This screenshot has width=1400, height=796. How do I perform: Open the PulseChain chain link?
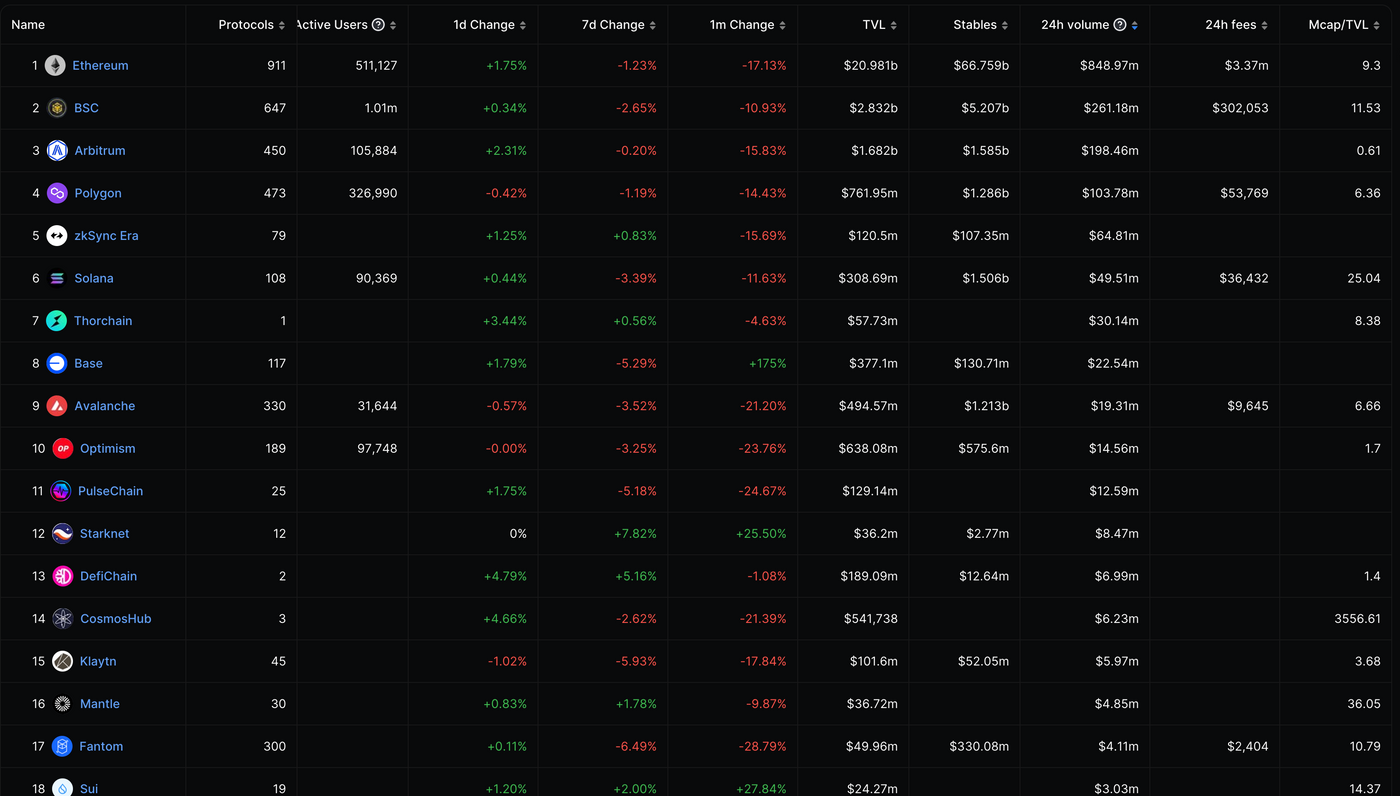point(110,491)
